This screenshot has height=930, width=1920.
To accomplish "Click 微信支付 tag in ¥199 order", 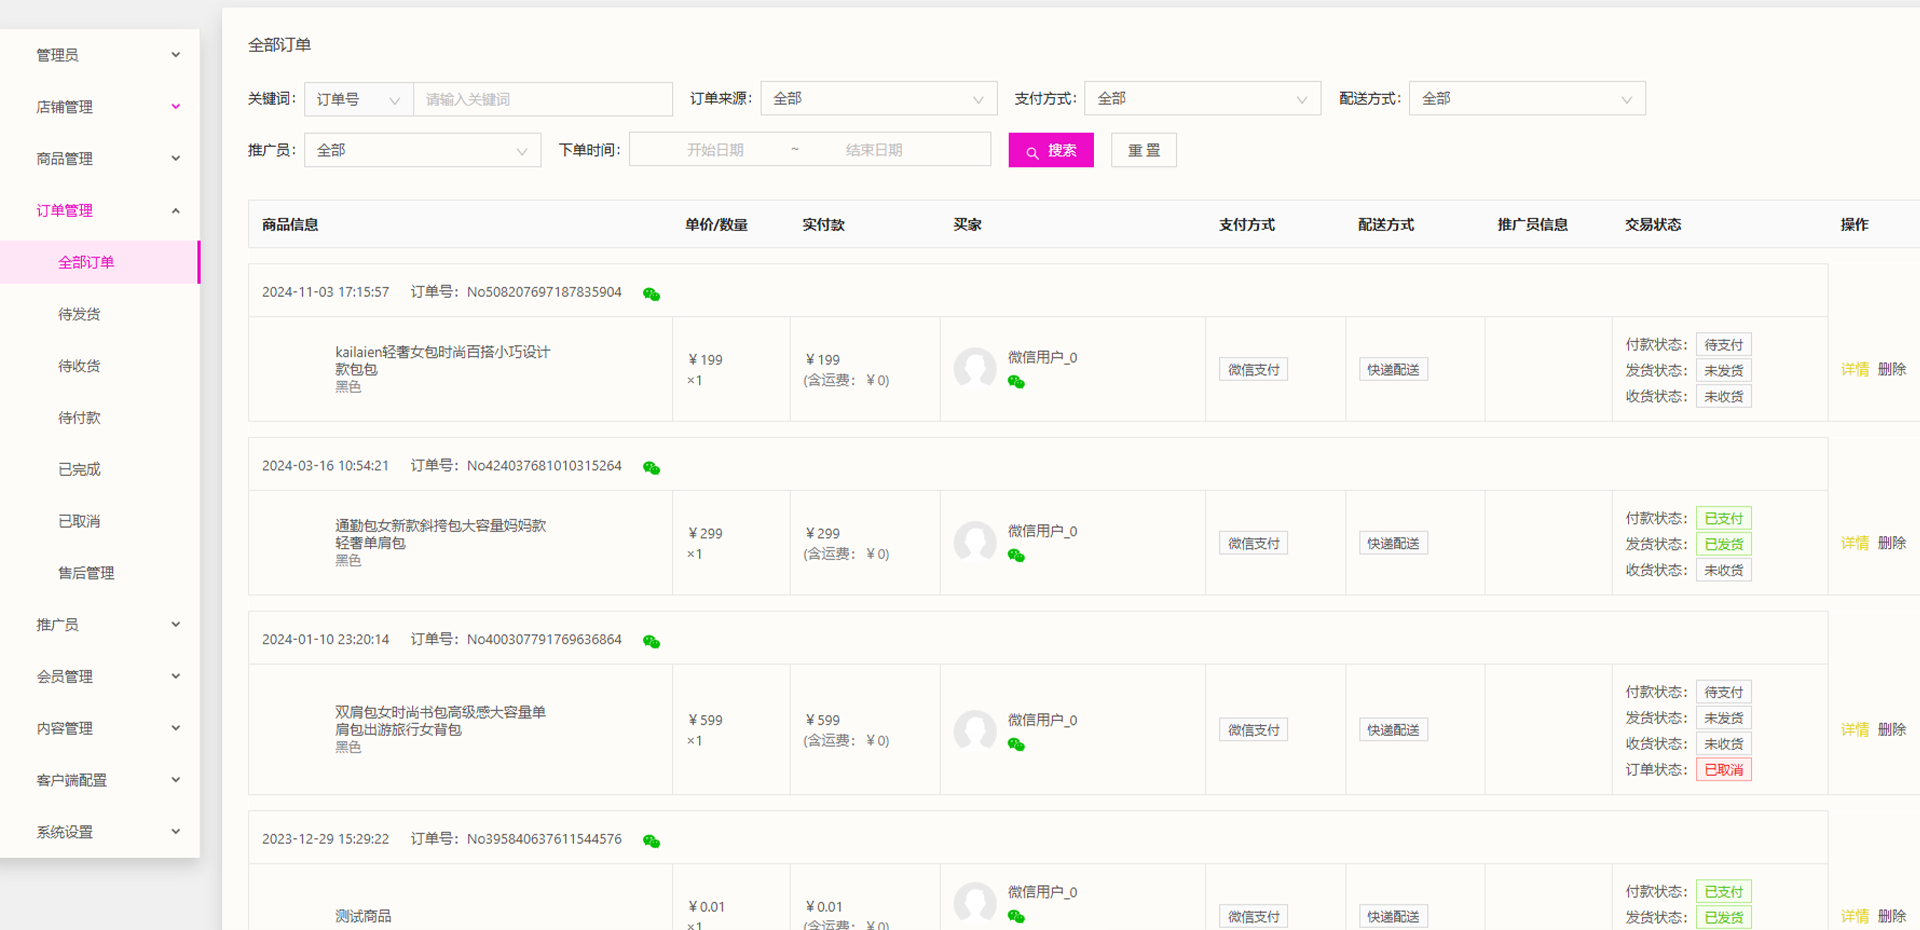I will [1253, 370].
